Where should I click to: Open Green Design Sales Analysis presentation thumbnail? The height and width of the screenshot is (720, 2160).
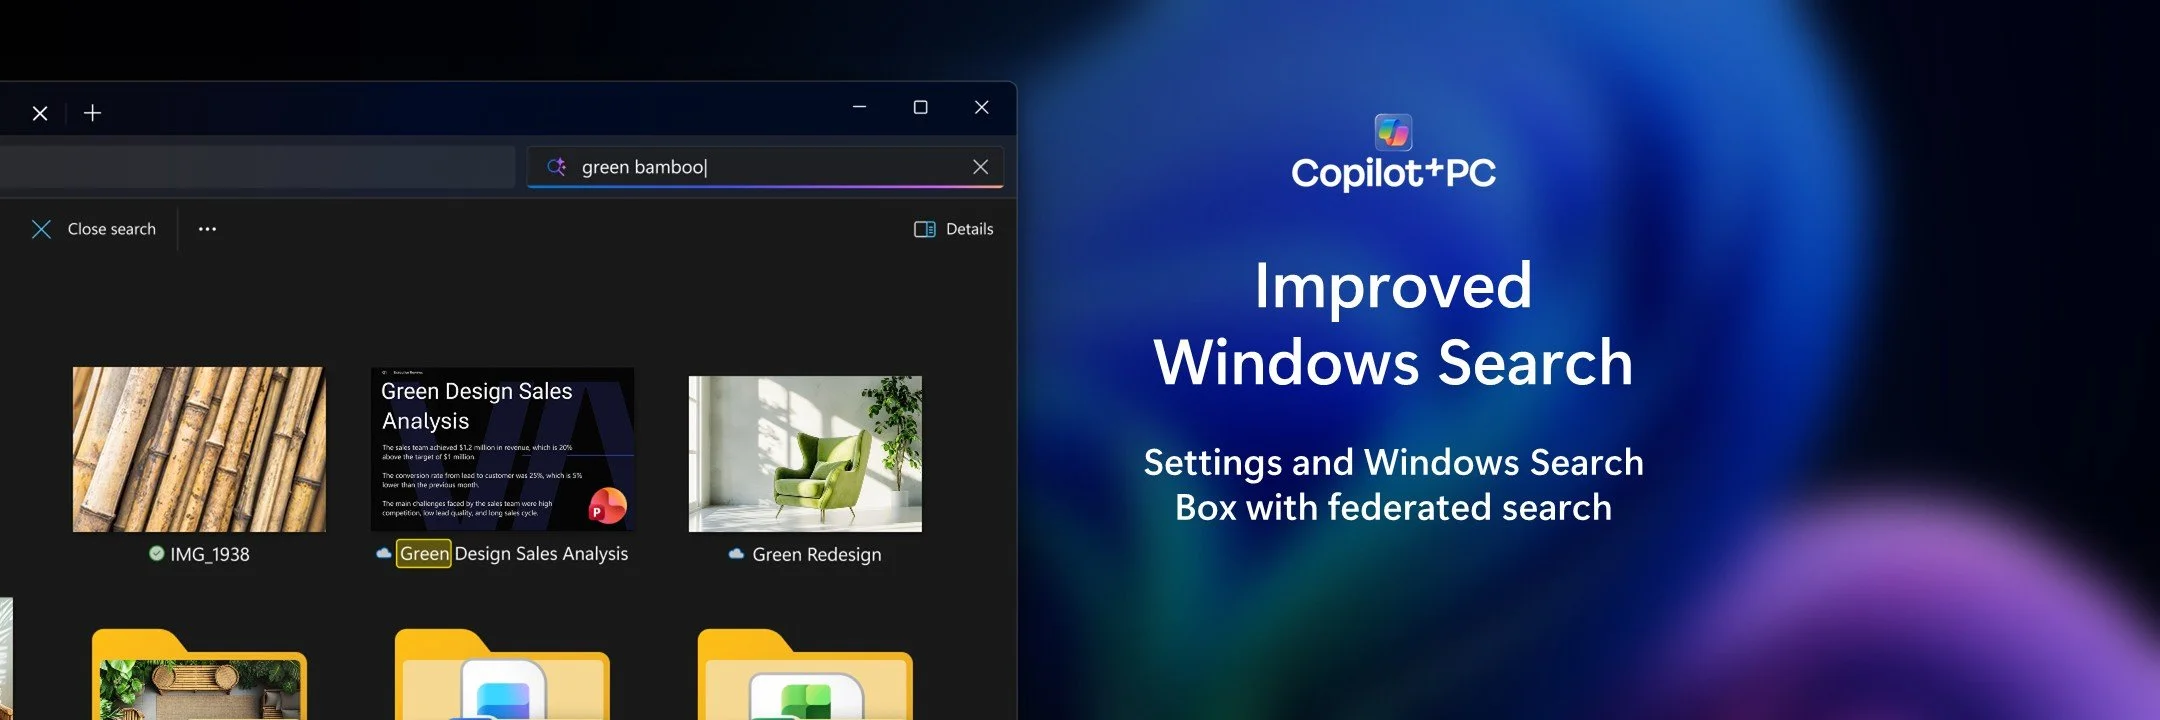[502, 449]
